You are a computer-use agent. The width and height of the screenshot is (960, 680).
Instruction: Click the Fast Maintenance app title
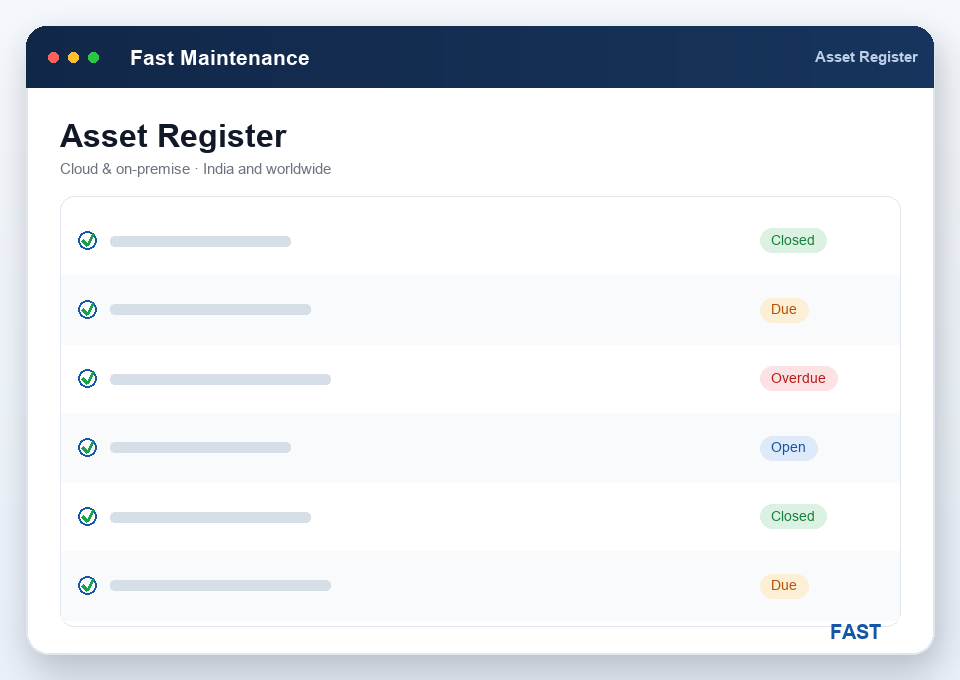click(x=220, y=58)
